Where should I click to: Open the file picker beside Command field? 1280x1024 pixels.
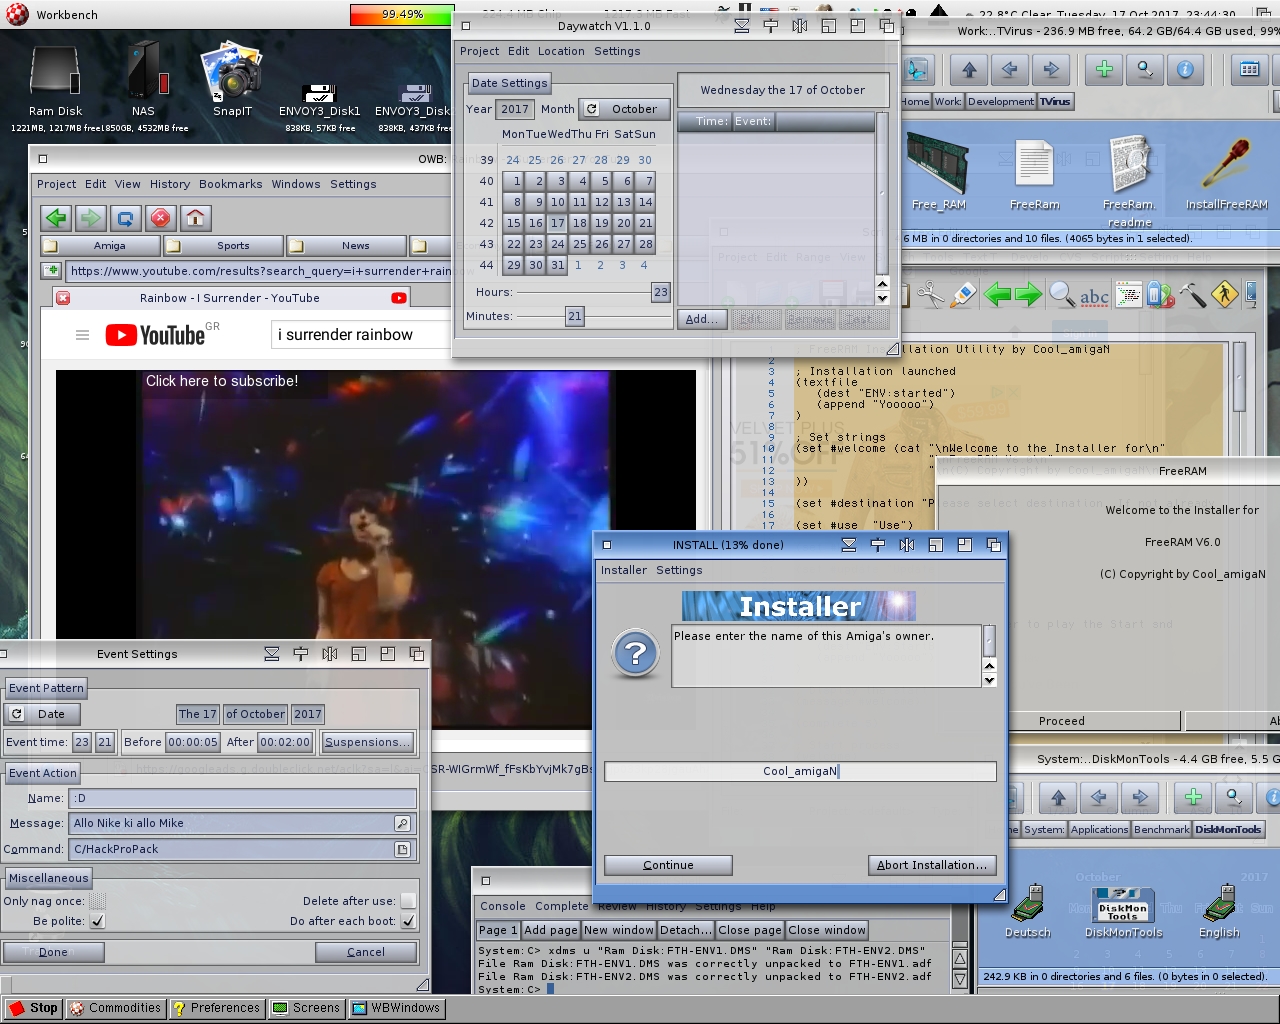tap(402, 849)
